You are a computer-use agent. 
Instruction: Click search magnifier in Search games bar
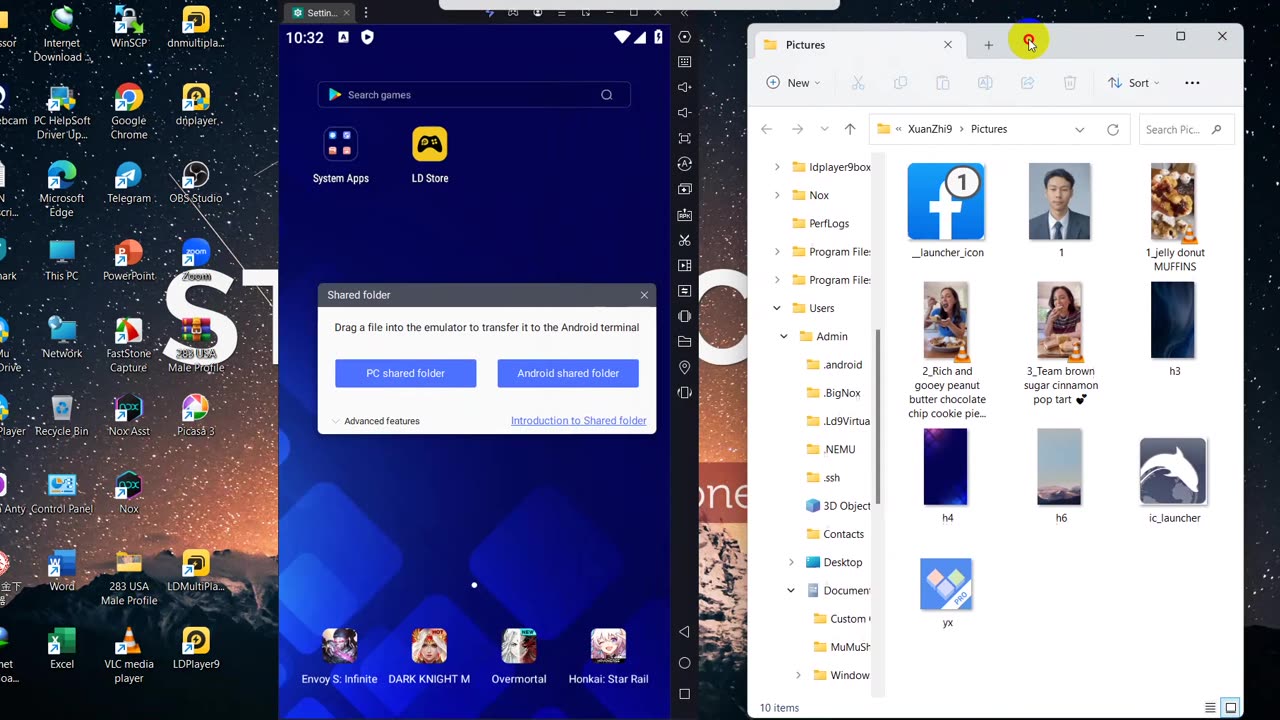click(x=607, y=95)
